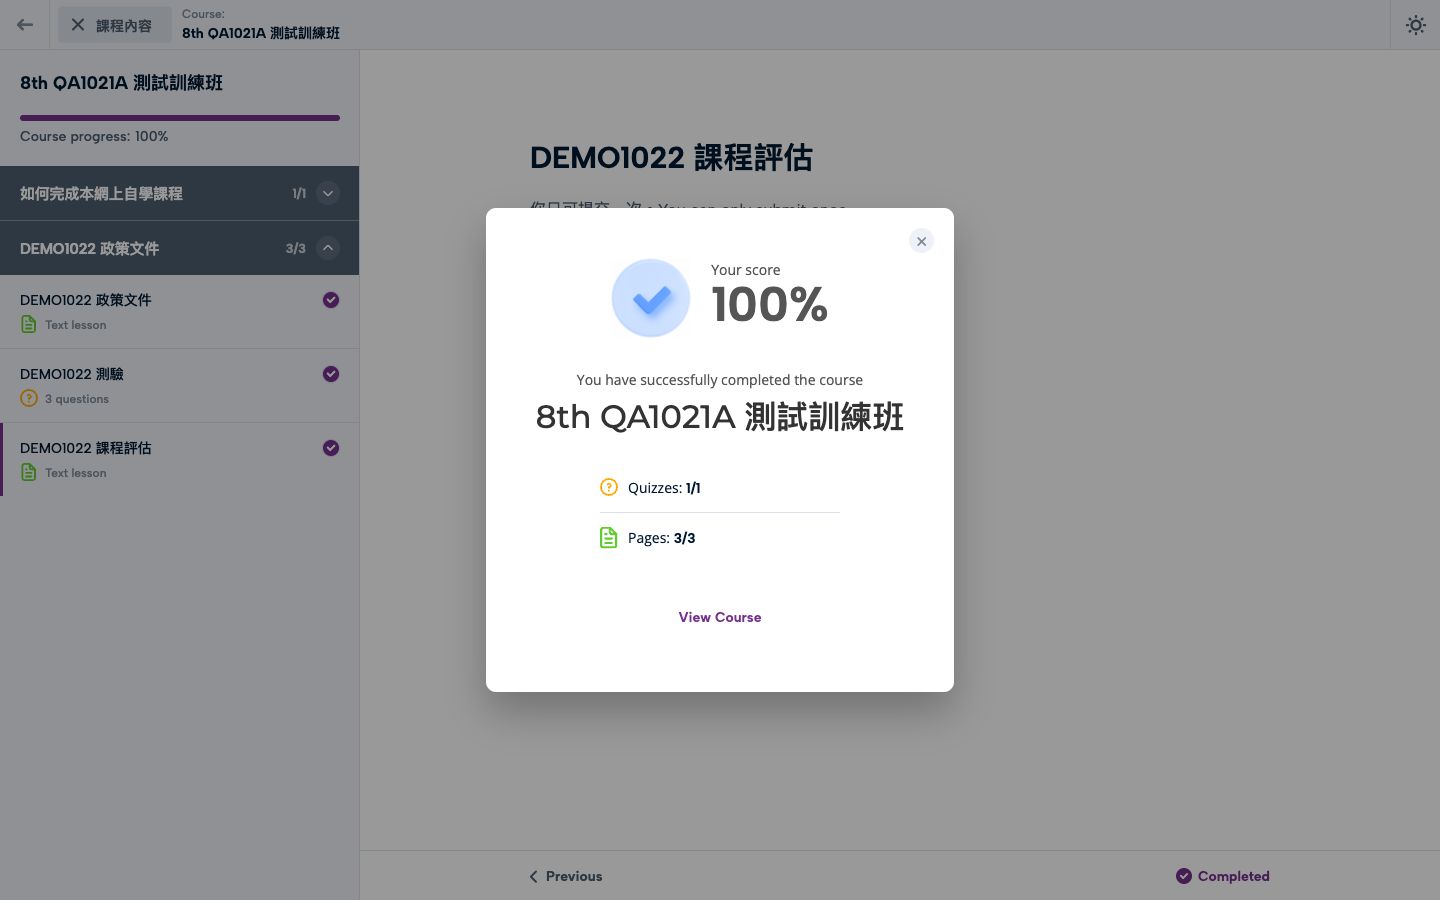Viewport: 1440px width, 900px height.
Task: Click completed checkmark for DEMO1022 測驗
Action: click(331, 374)
